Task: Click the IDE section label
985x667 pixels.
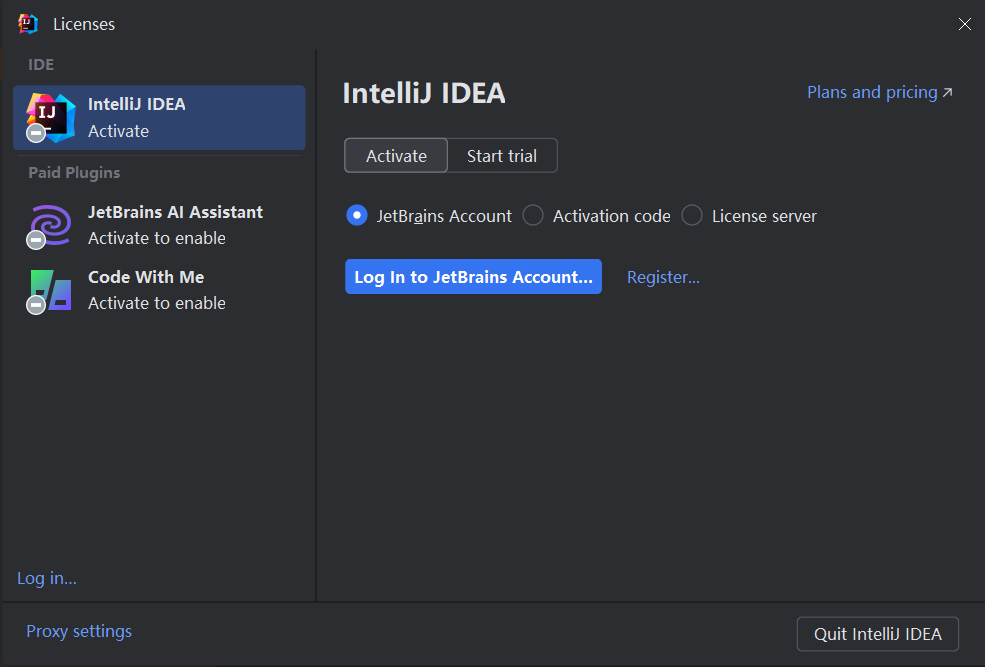Action: coord(41,65)
